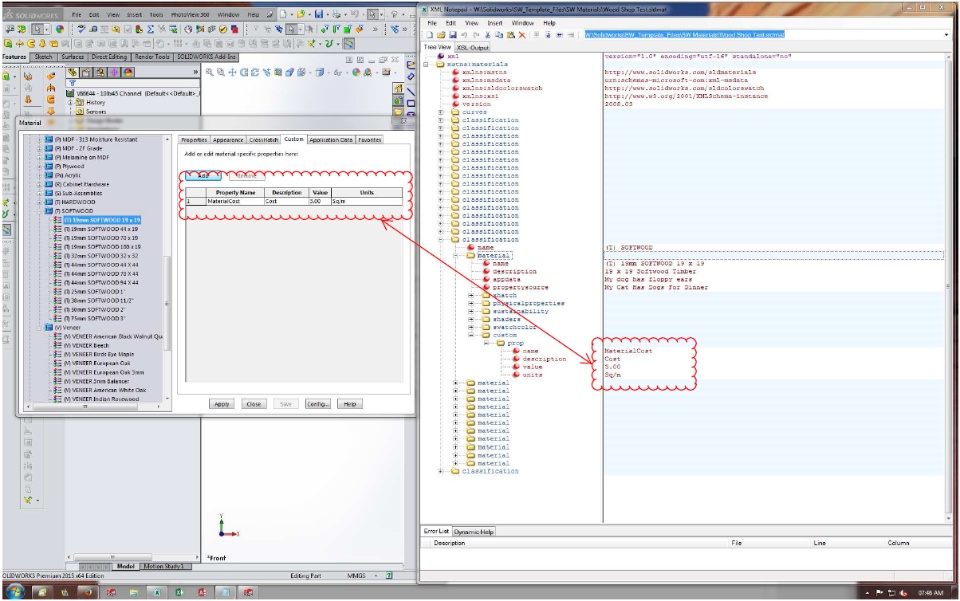The height and width of the screenshot is (601, 960).
Task: Click the New file icon in XML Notepad
Action: [429, 35]
